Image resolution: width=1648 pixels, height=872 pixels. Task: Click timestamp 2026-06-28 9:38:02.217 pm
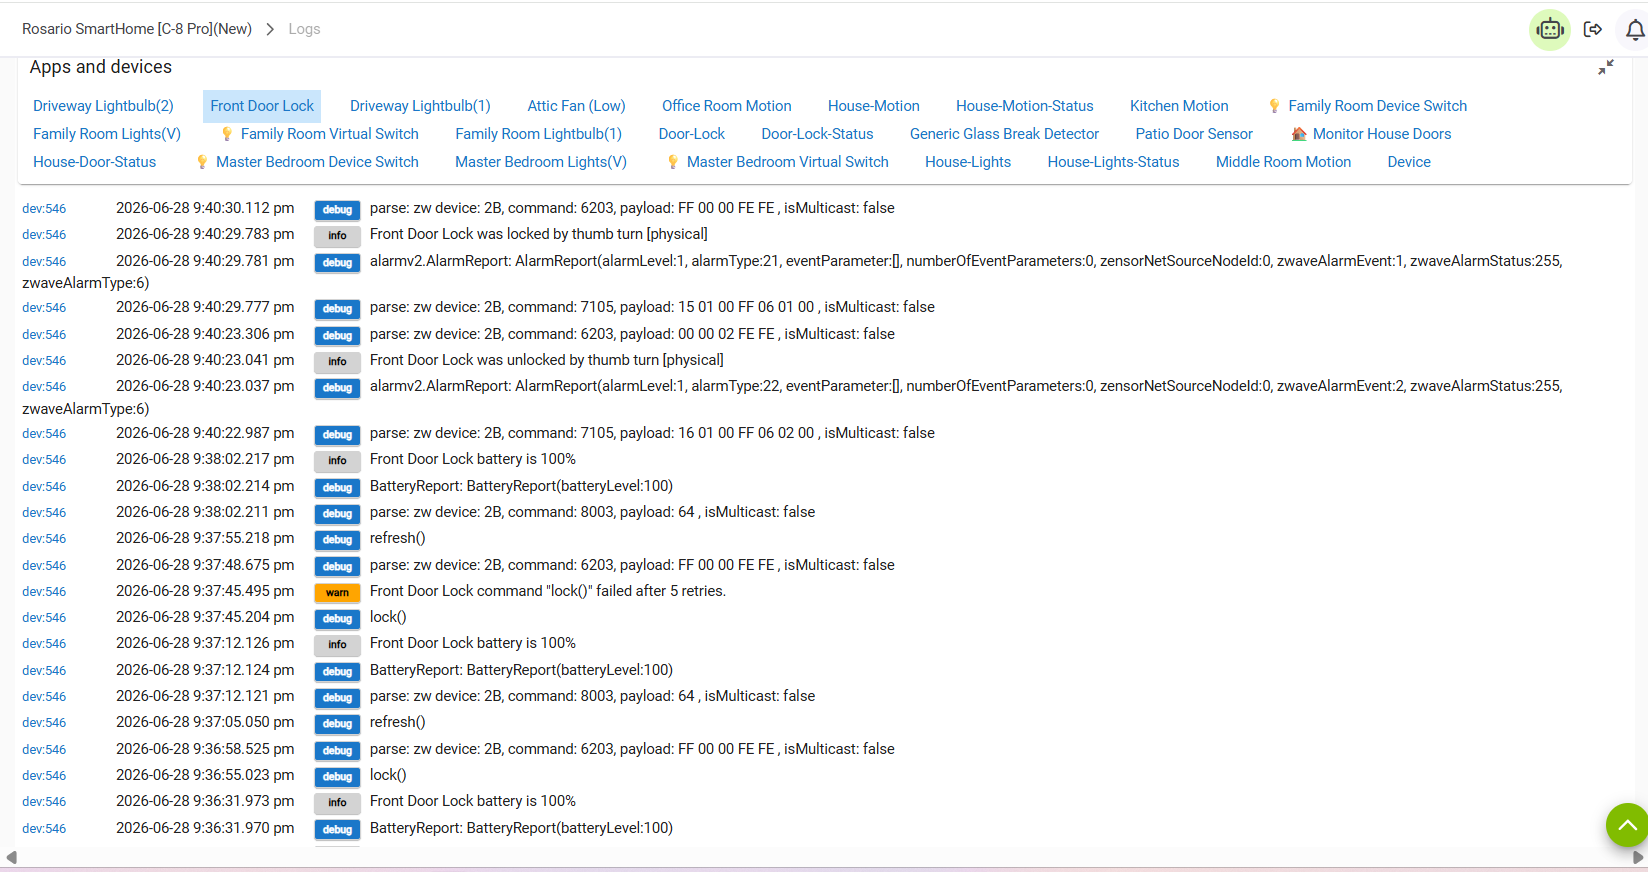click(205, 459)
